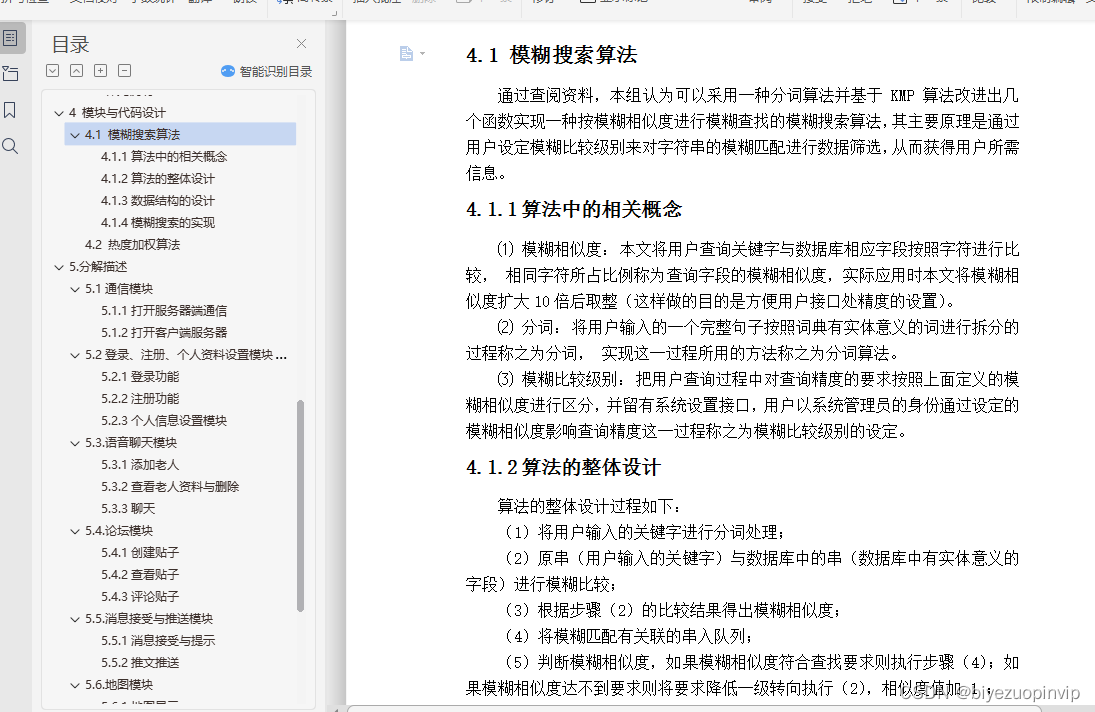
Task: Open the outline panel icon in sidebar
Action: [x=10, y=38]
